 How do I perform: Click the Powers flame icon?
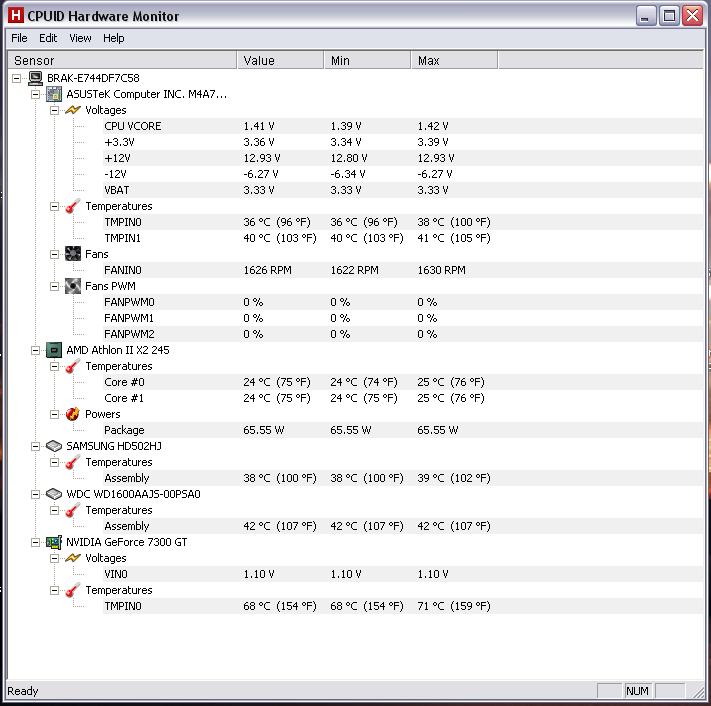(73, 414)
